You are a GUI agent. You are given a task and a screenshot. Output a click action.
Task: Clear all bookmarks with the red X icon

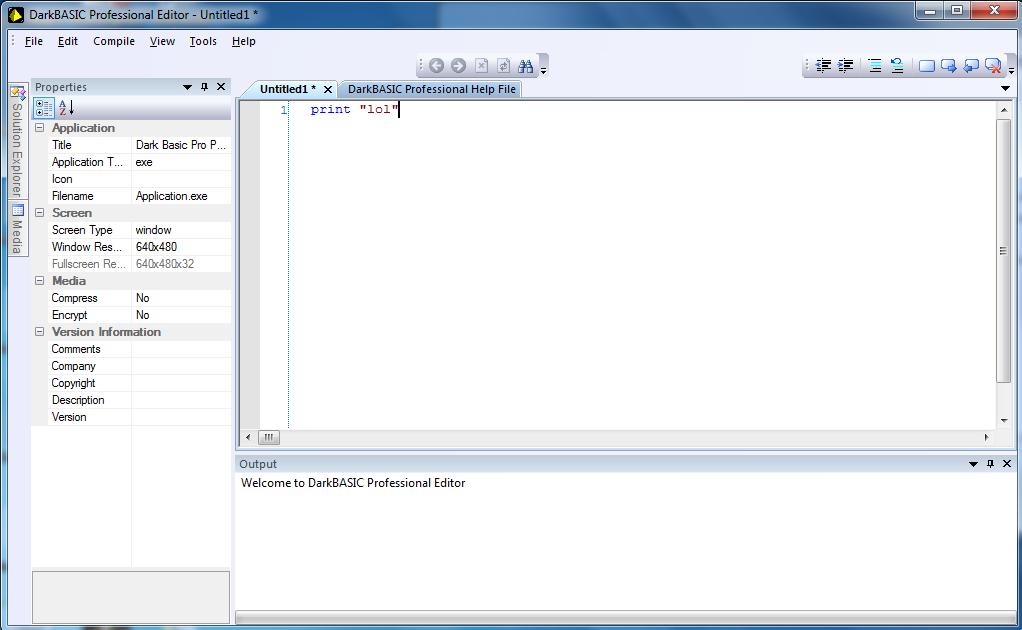993,66
